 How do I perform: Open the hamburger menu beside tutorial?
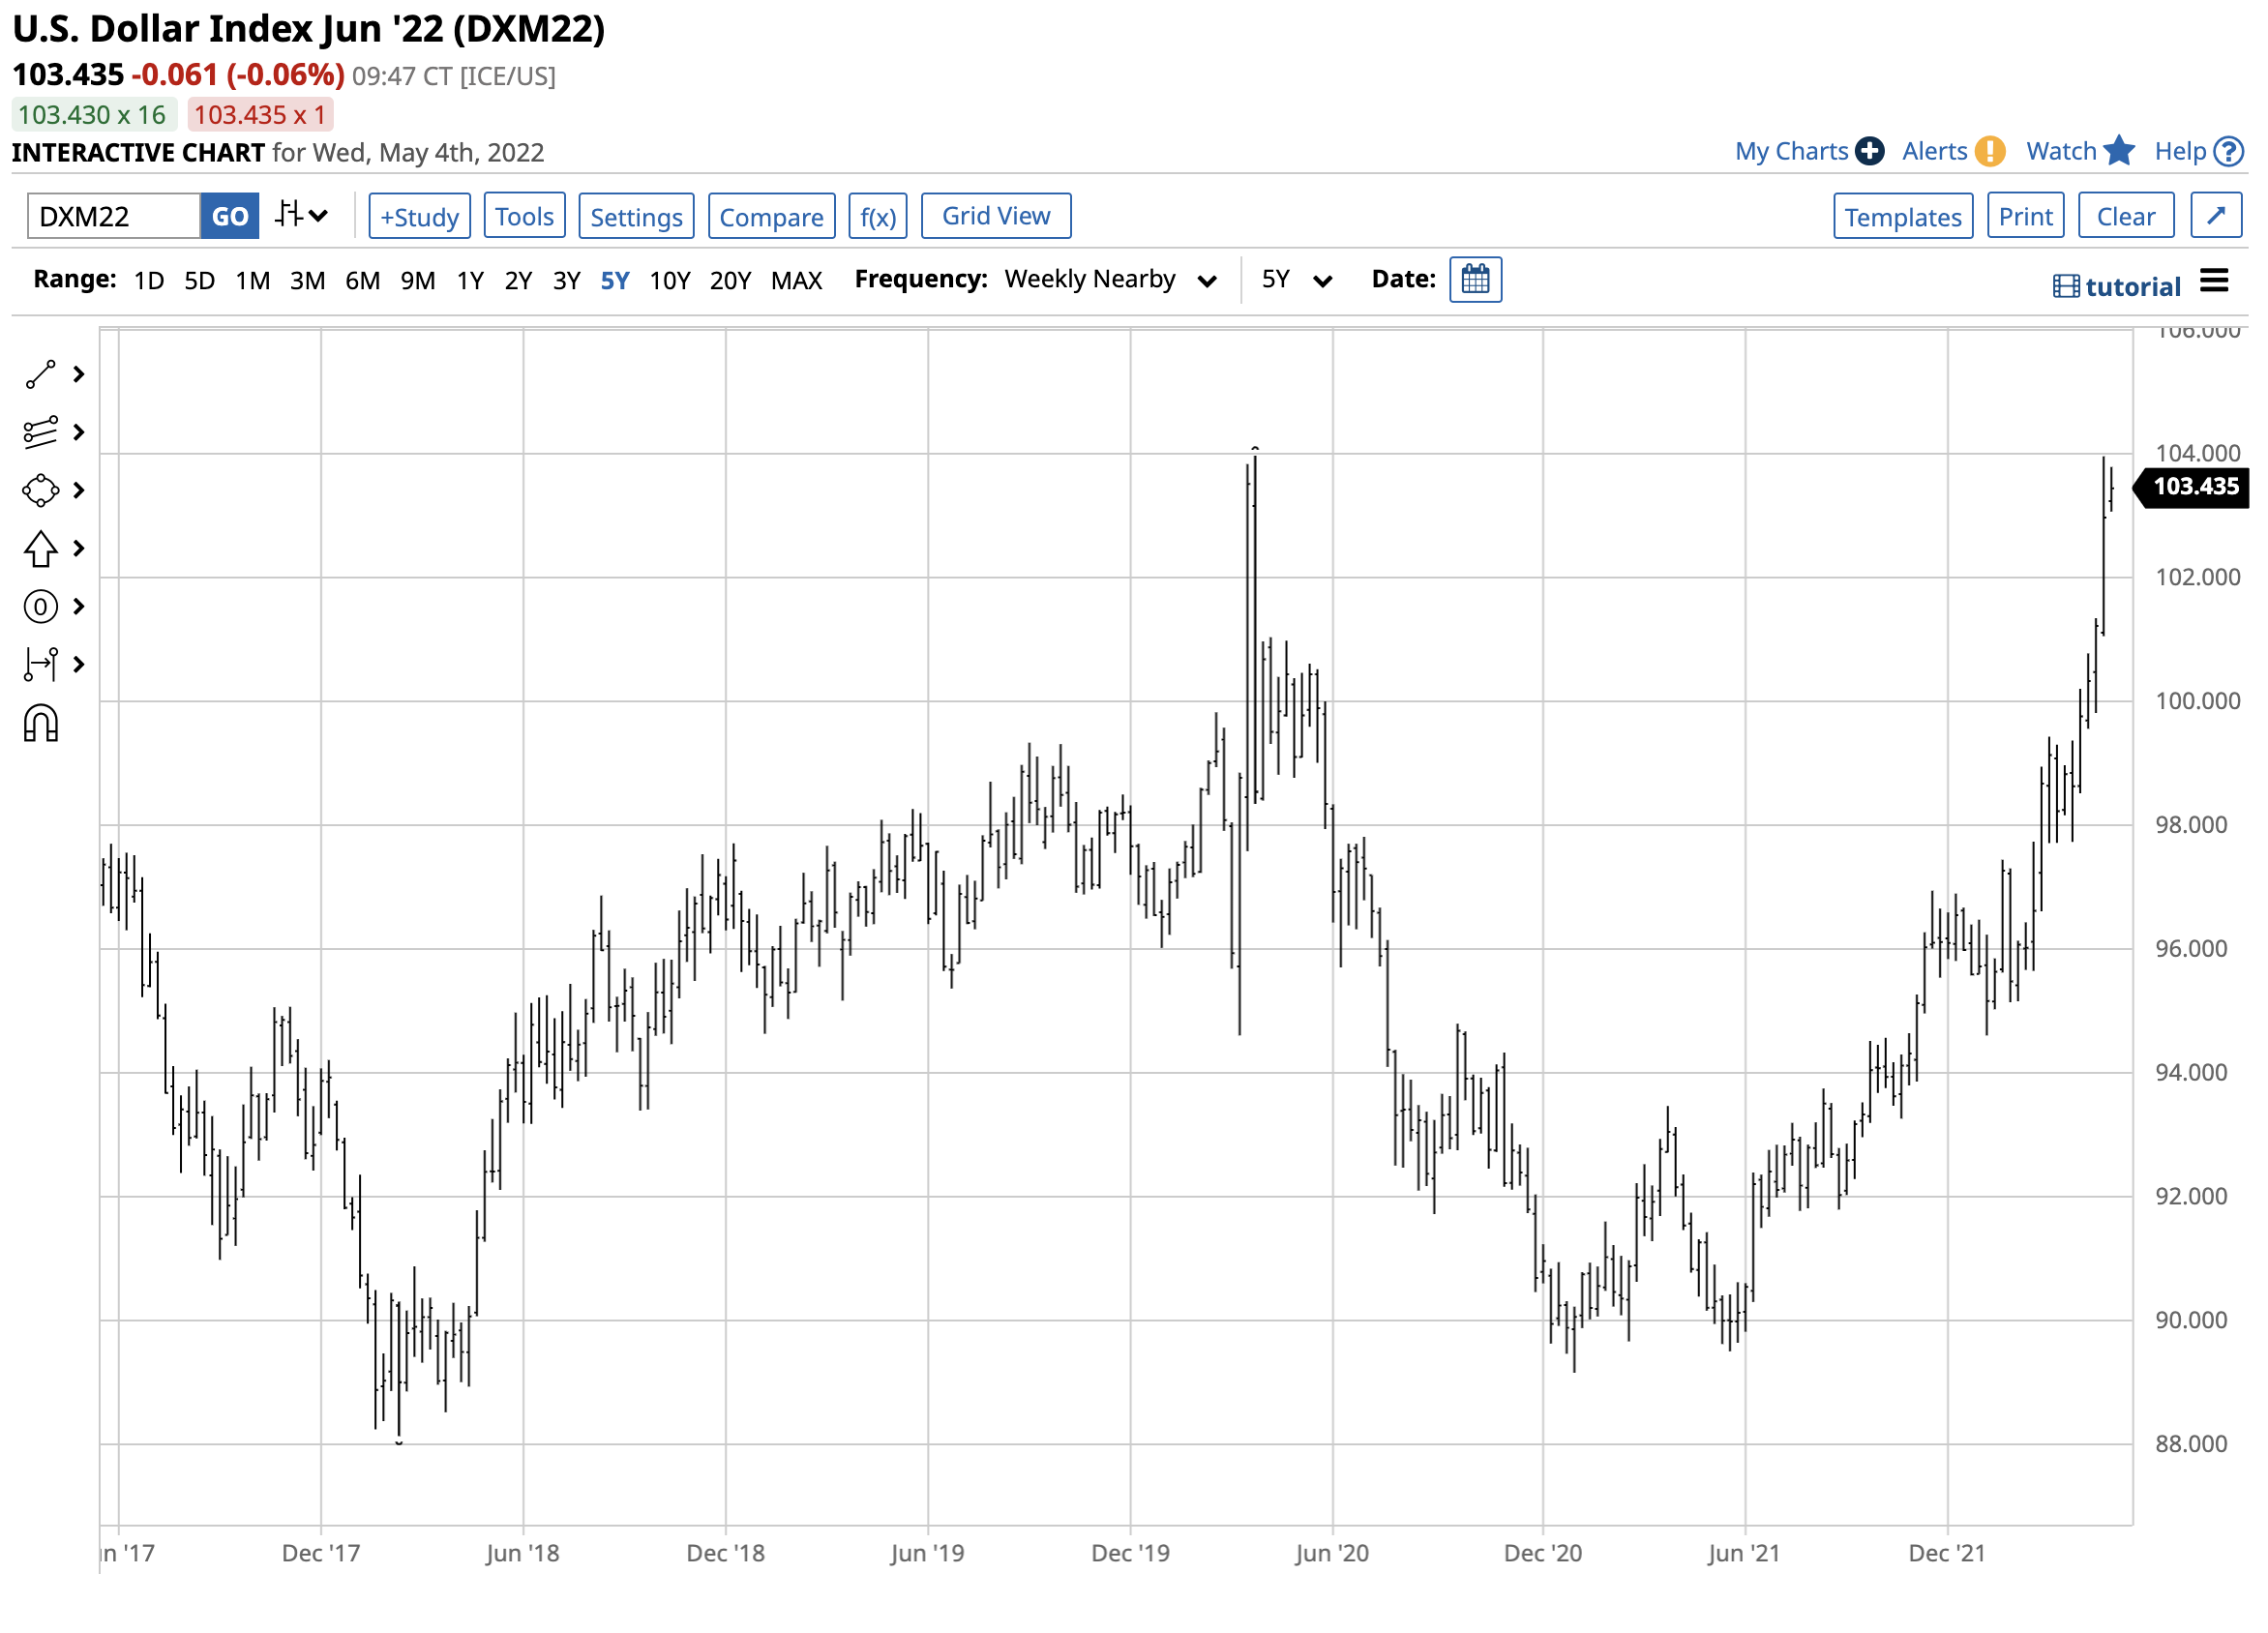pos(2214,282)
